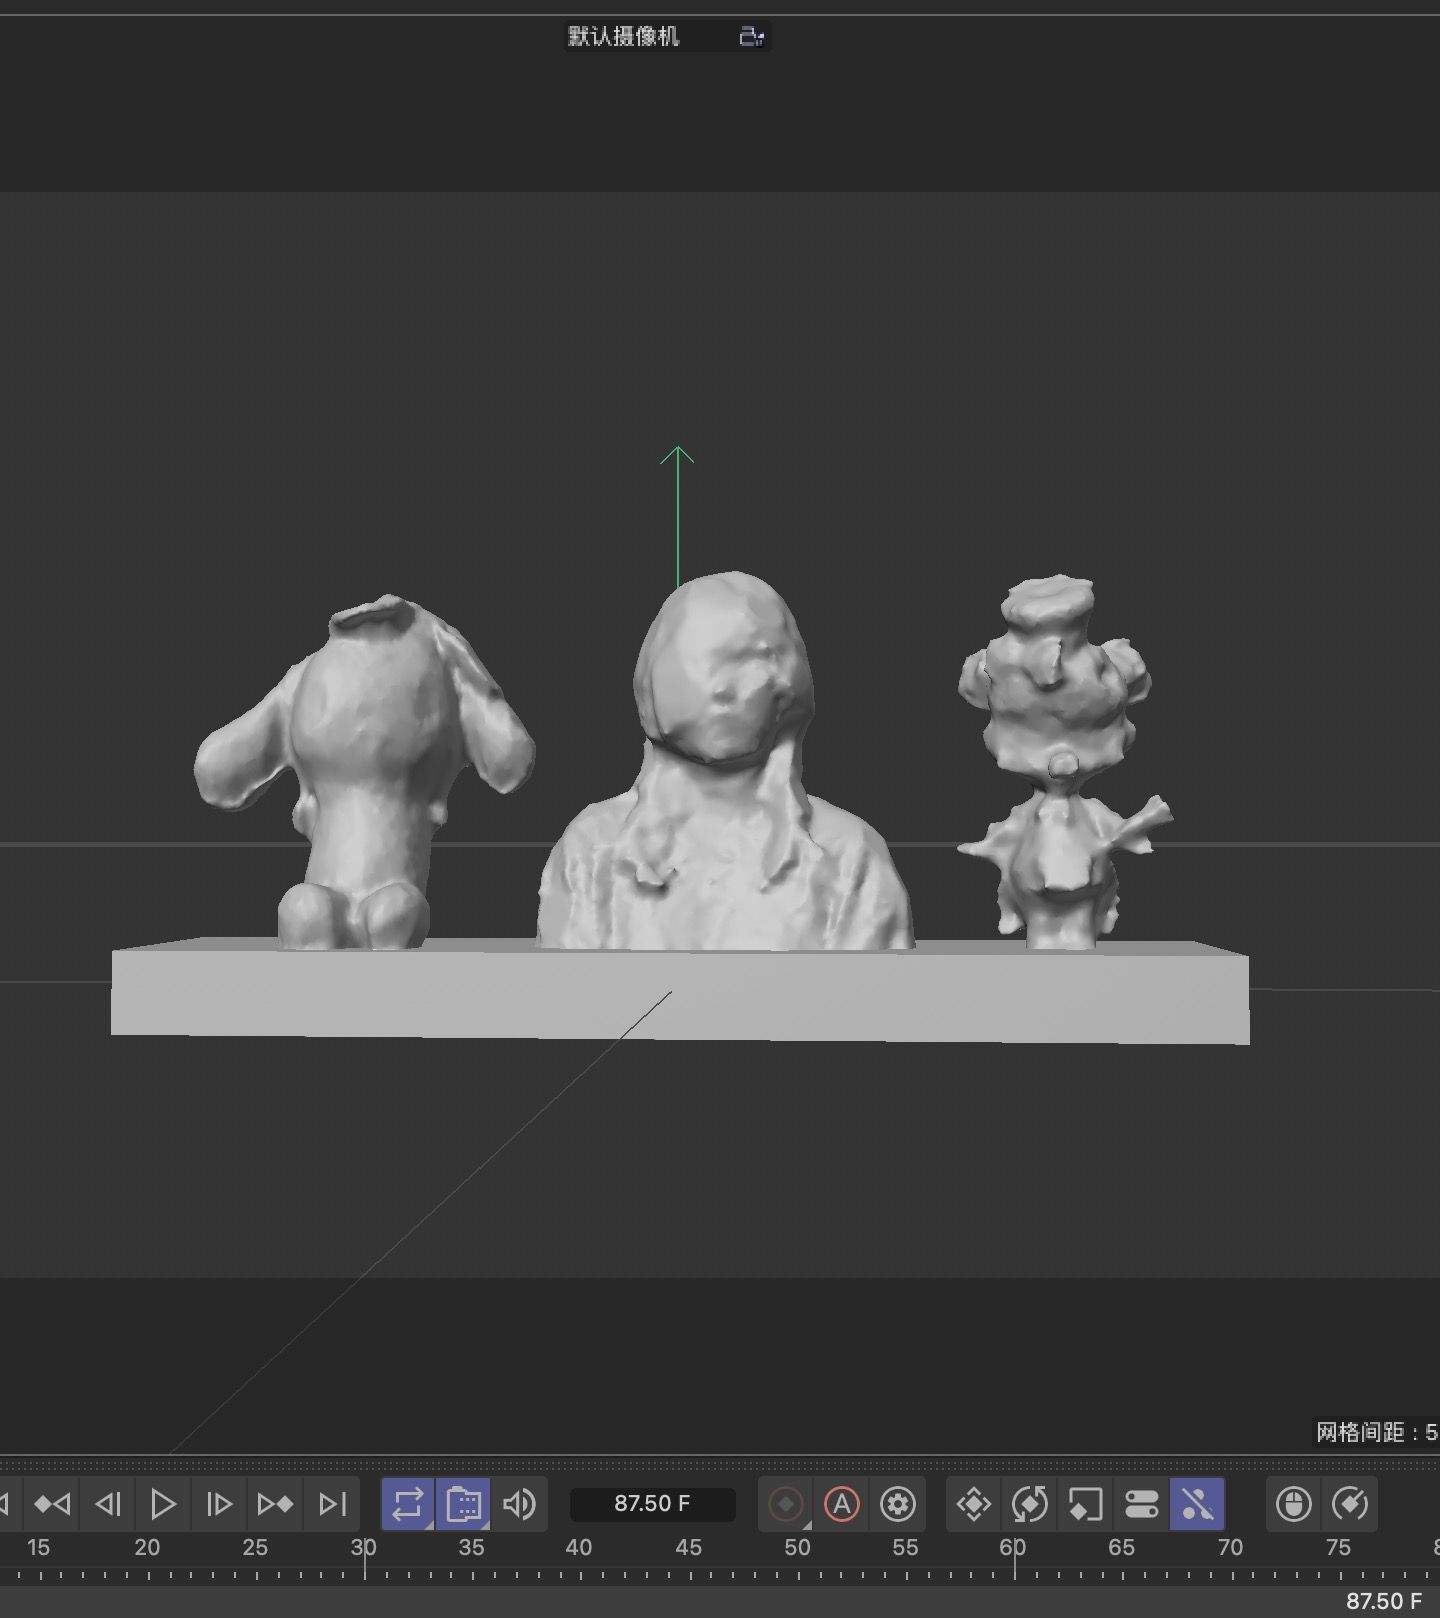The image size is (1440, 1618).
Task: Step back one frame
Action: point(108,1504)
